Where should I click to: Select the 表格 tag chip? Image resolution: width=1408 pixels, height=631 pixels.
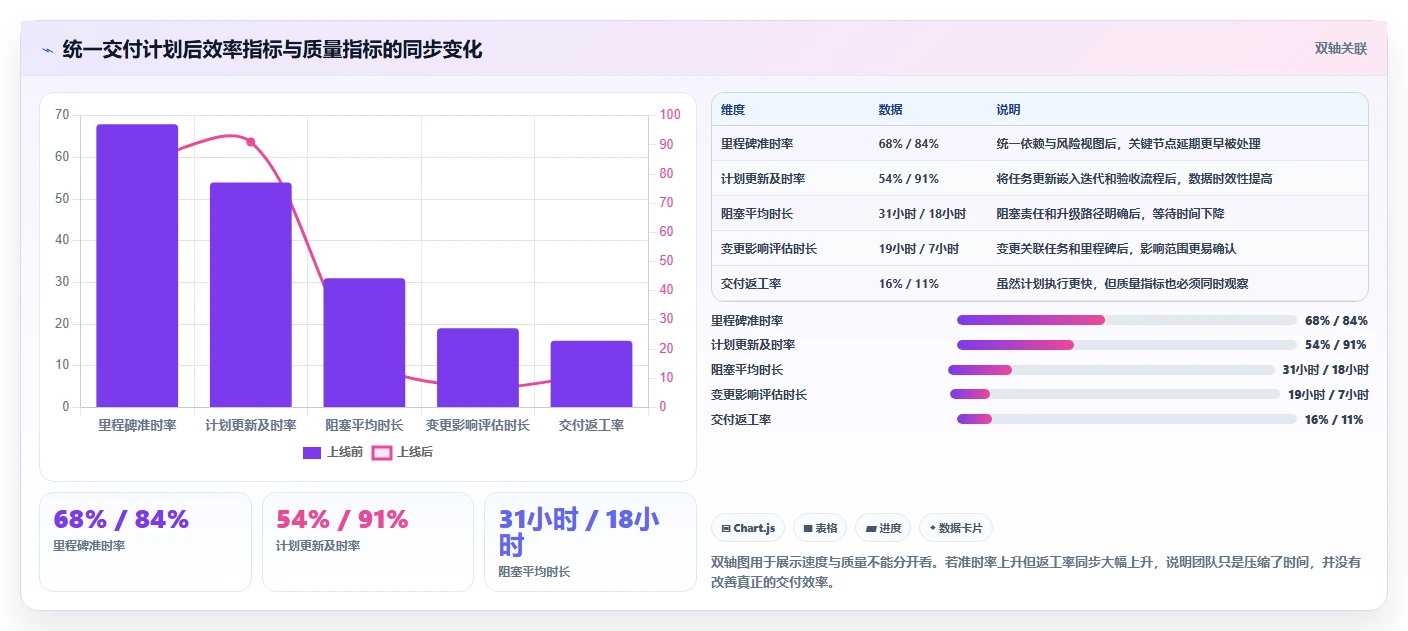(820, 528)
